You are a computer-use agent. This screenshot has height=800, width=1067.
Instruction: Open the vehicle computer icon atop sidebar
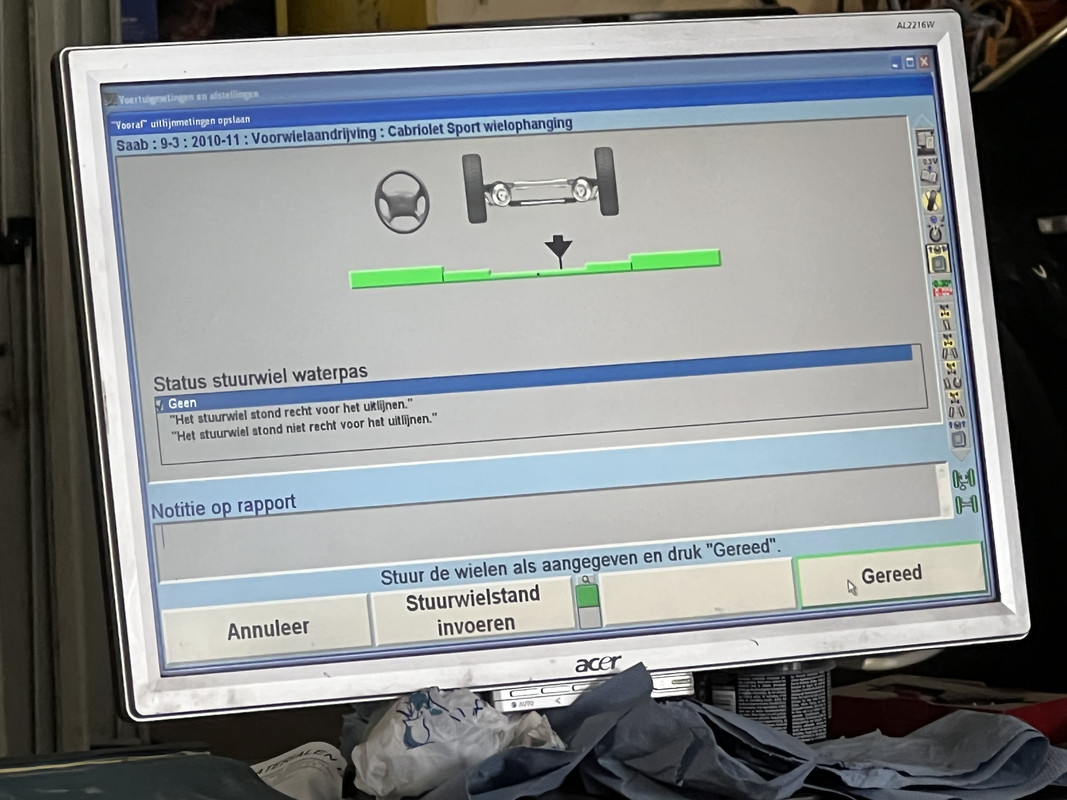click(925, 141)
